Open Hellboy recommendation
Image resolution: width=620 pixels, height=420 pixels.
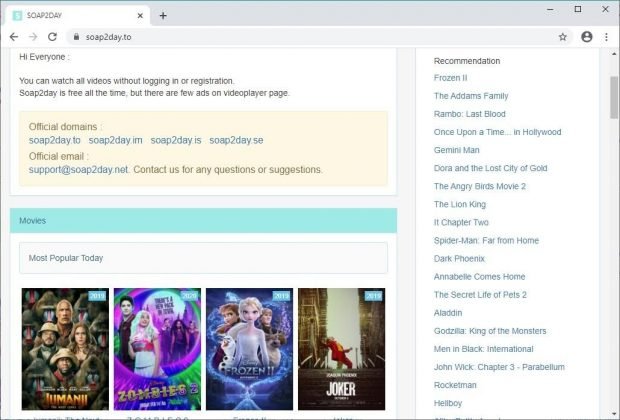tap(448, 403)
